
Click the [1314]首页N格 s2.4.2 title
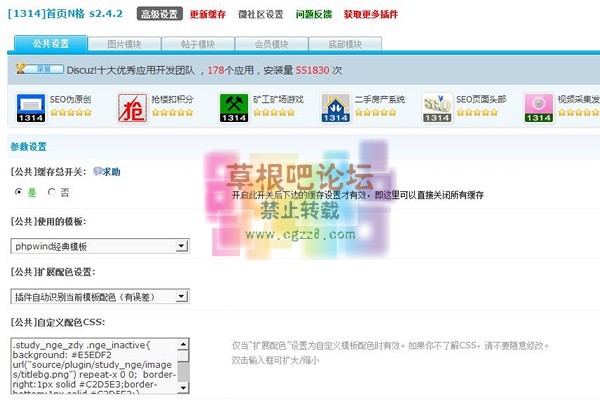click(x=65, y=14)
